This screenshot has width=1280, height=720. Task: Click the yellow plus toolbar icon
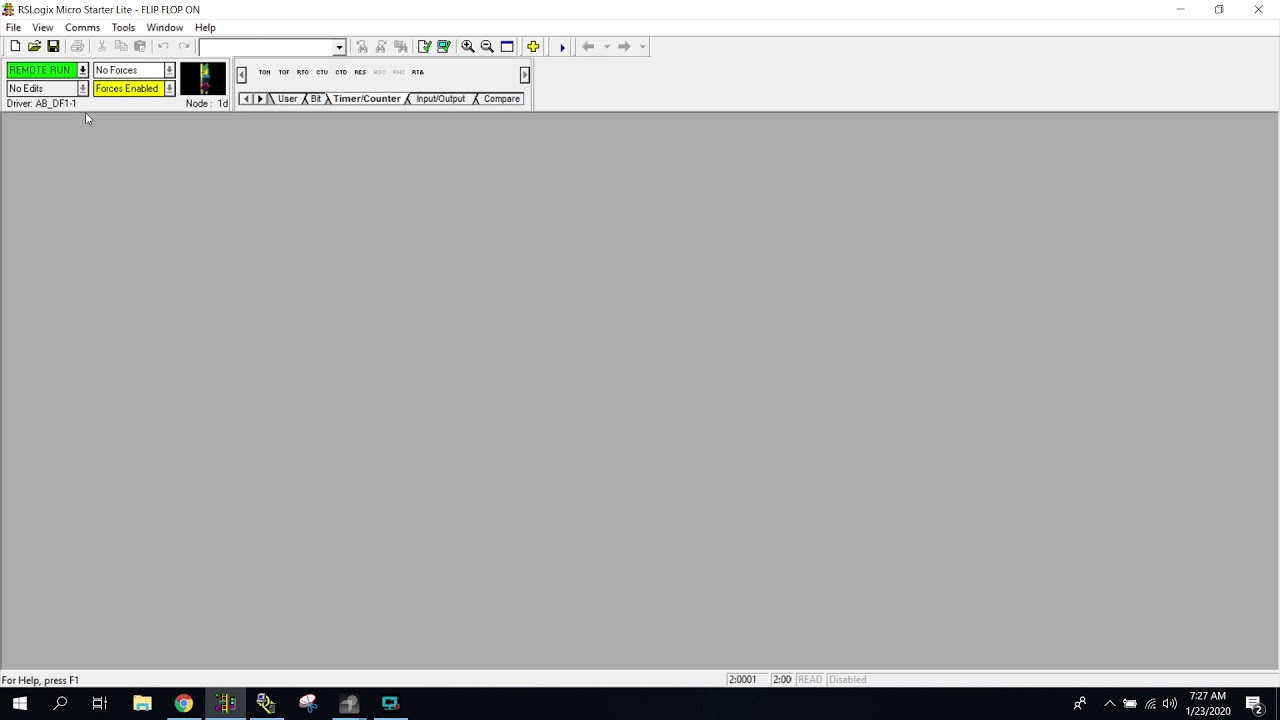coord(533,46)
